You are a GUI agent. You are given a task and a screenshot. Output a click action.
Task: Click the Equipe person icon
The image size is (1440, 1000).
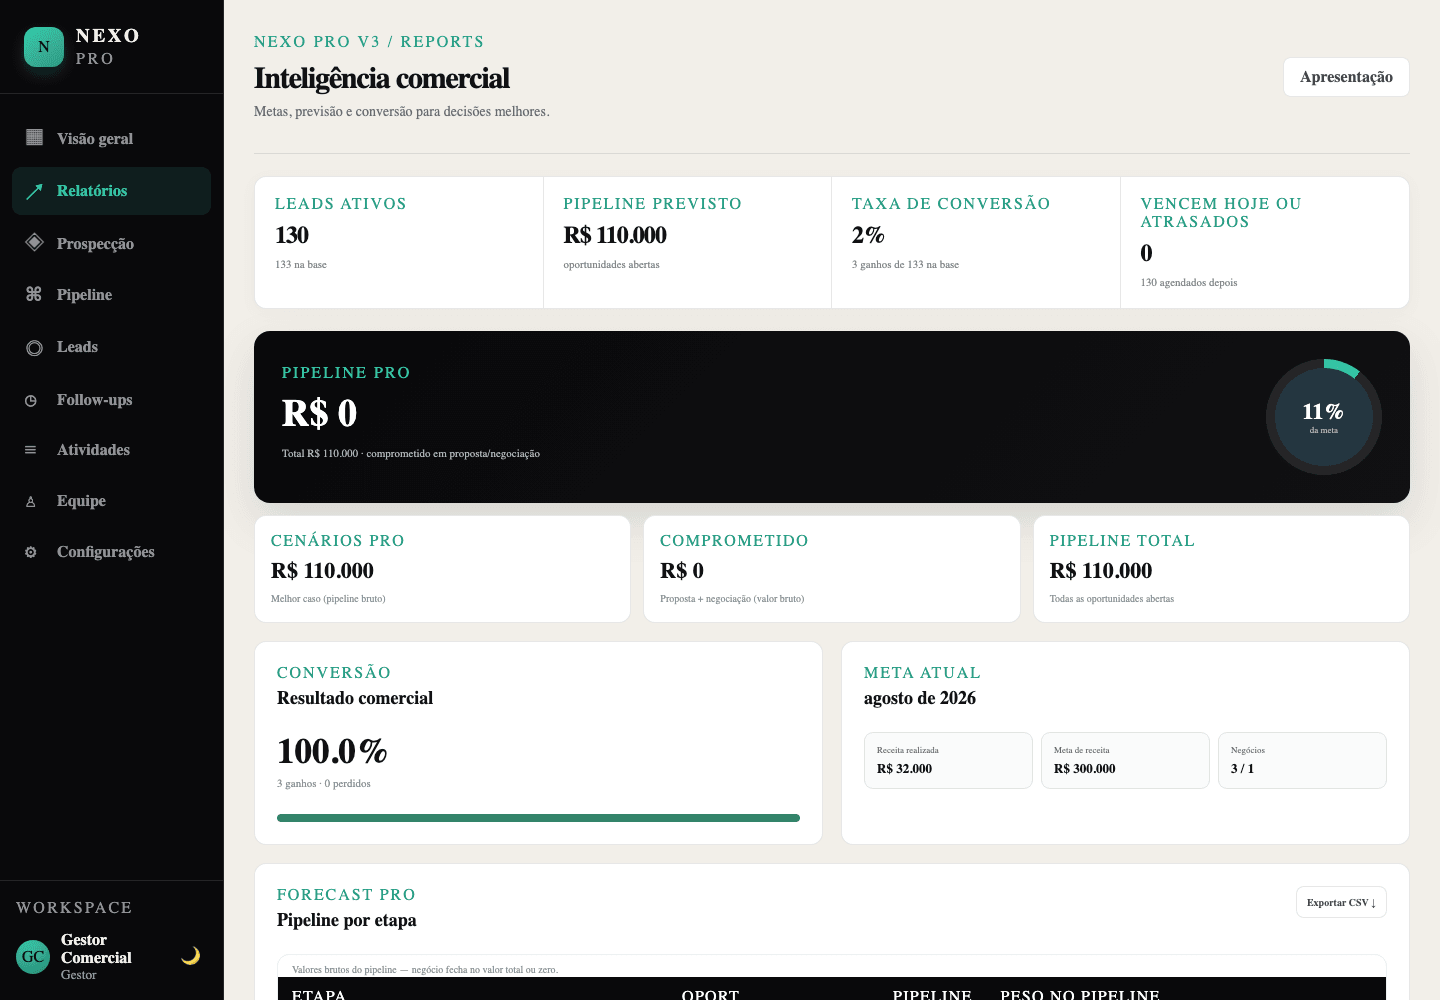[x=31, y=501]
